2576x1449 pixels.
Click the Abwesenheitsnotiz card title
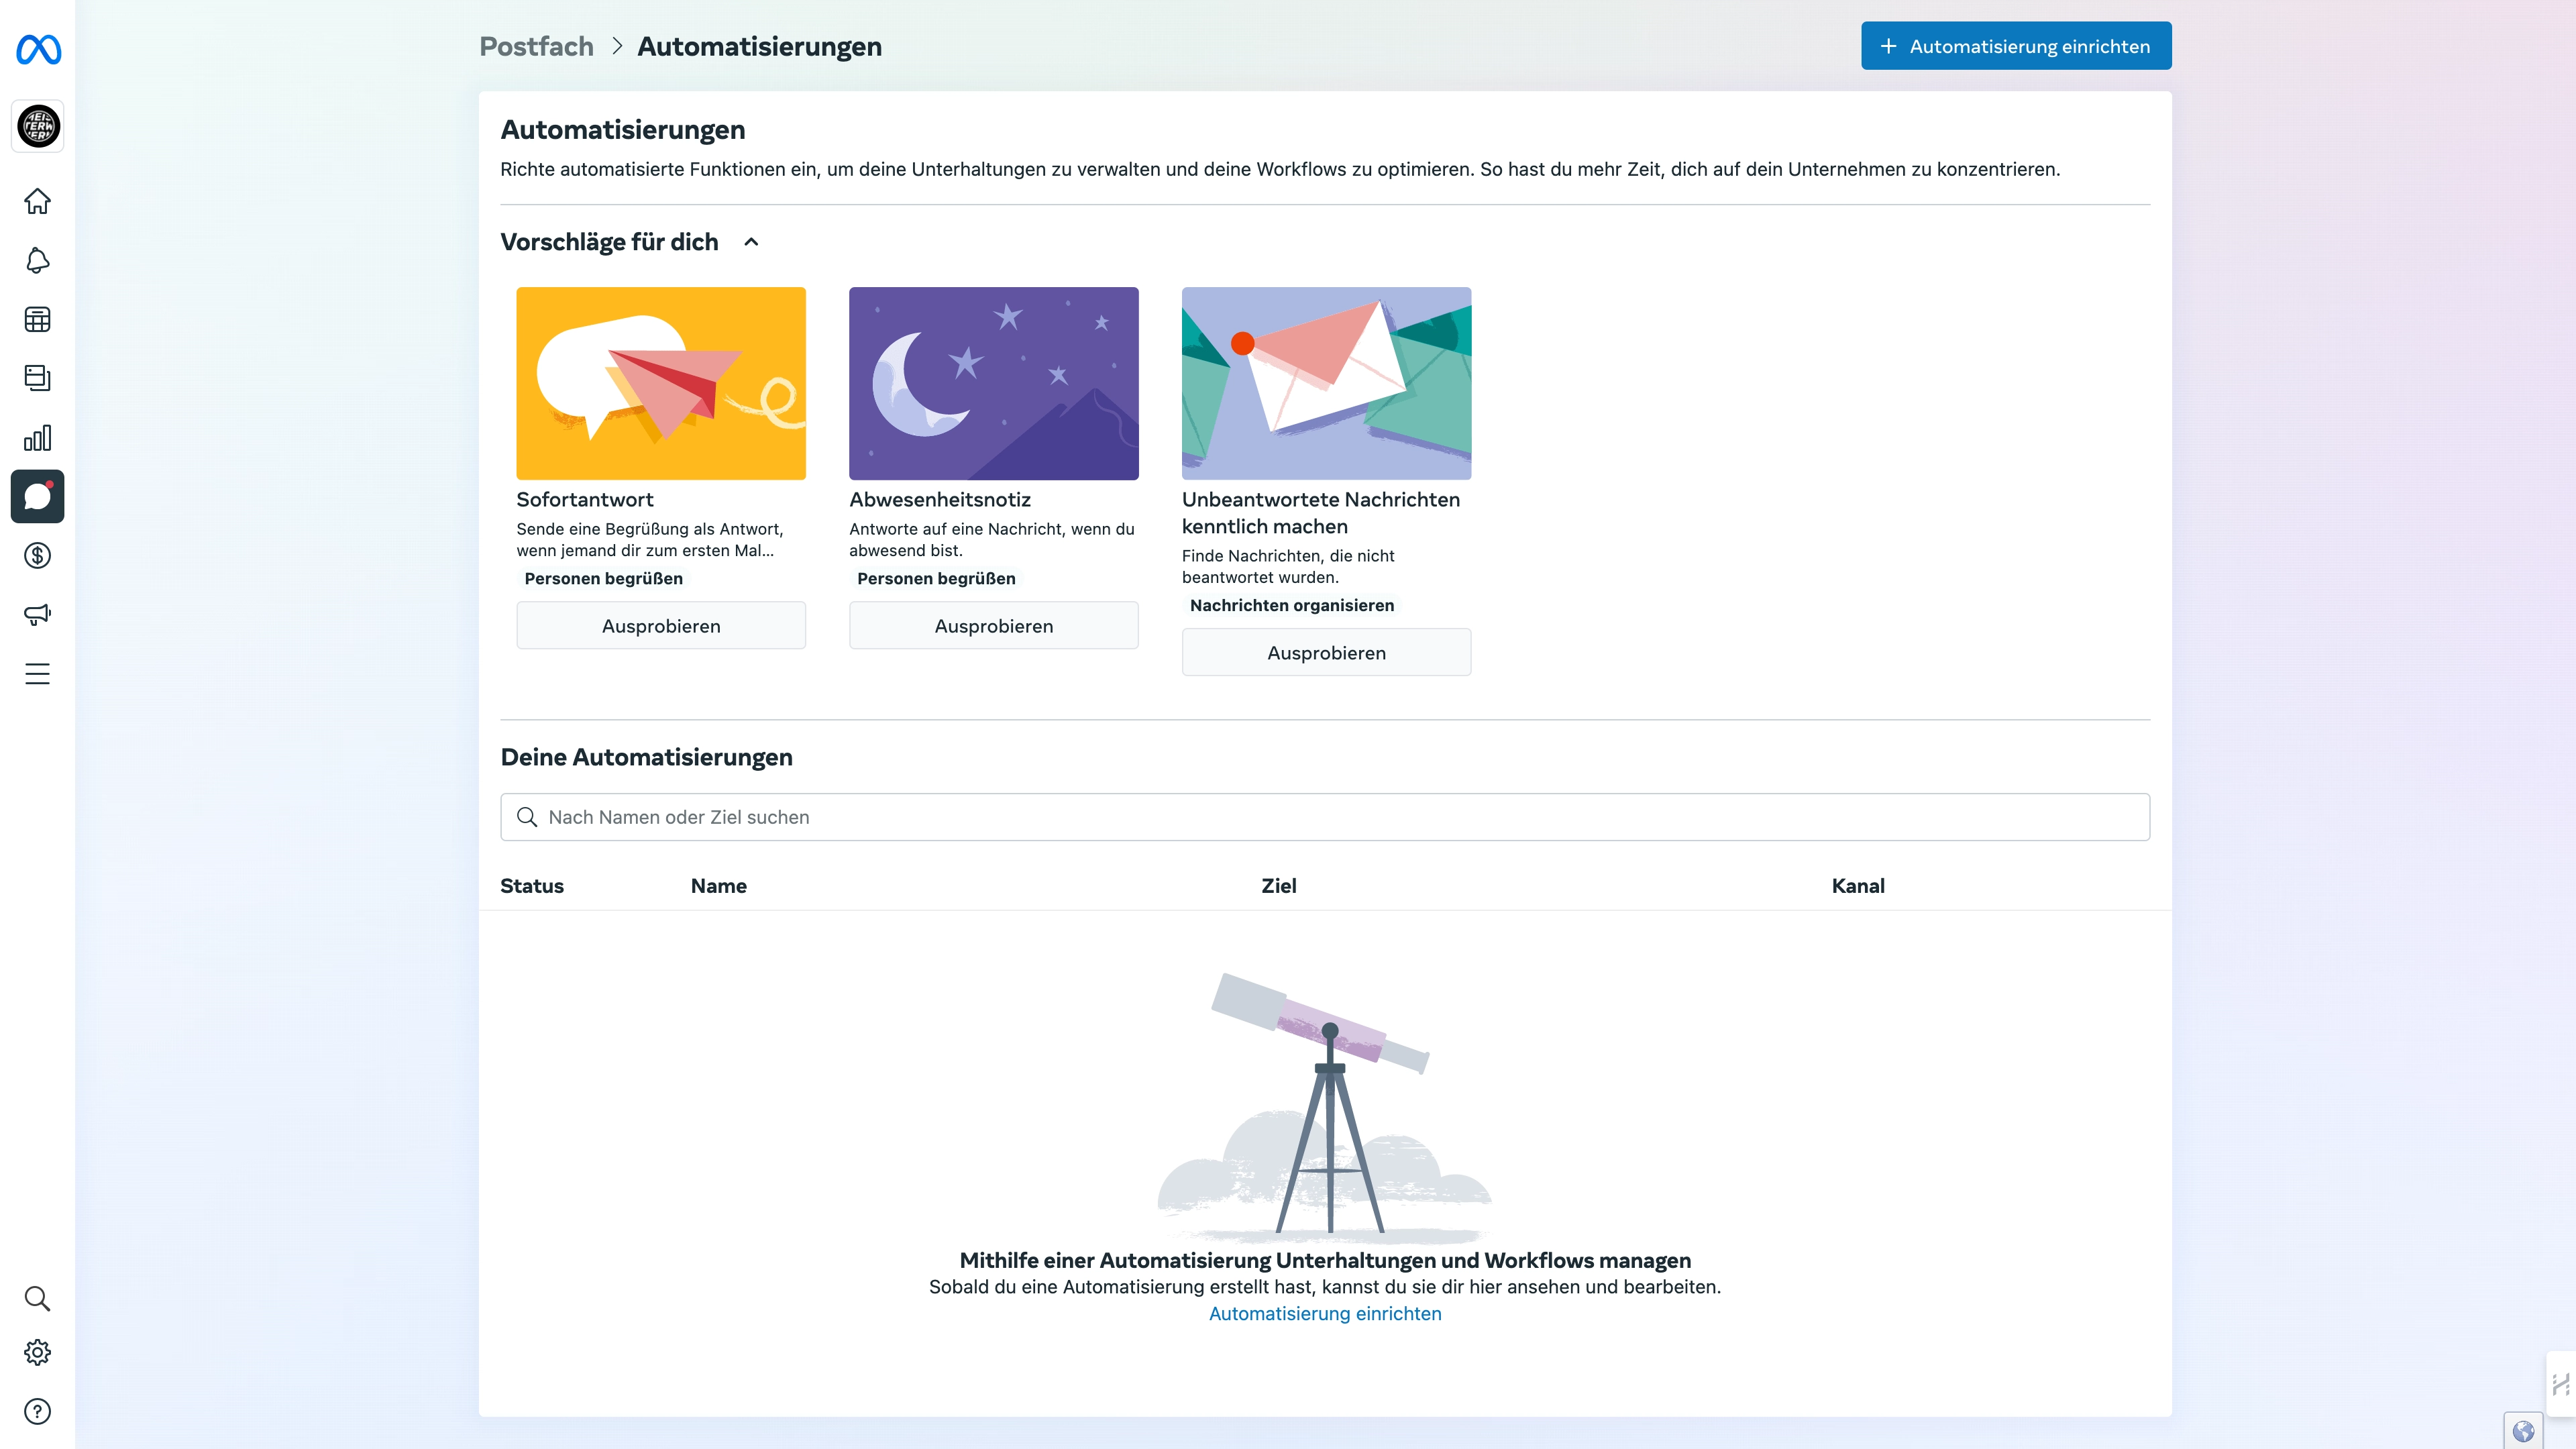click(x=940, y=500)
